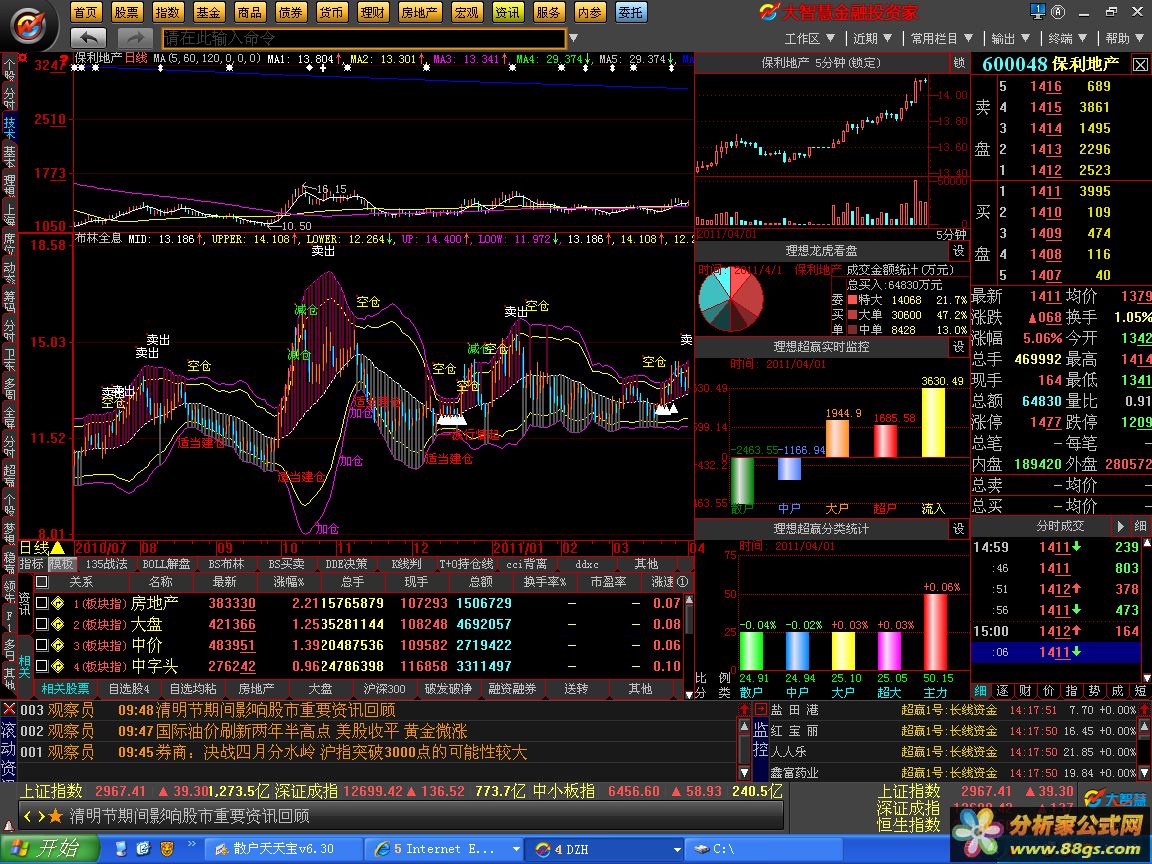Screen dimensions: 1152x864
Task: Open the 资讯 top menu tab
Action: click(x=507, y=12)
